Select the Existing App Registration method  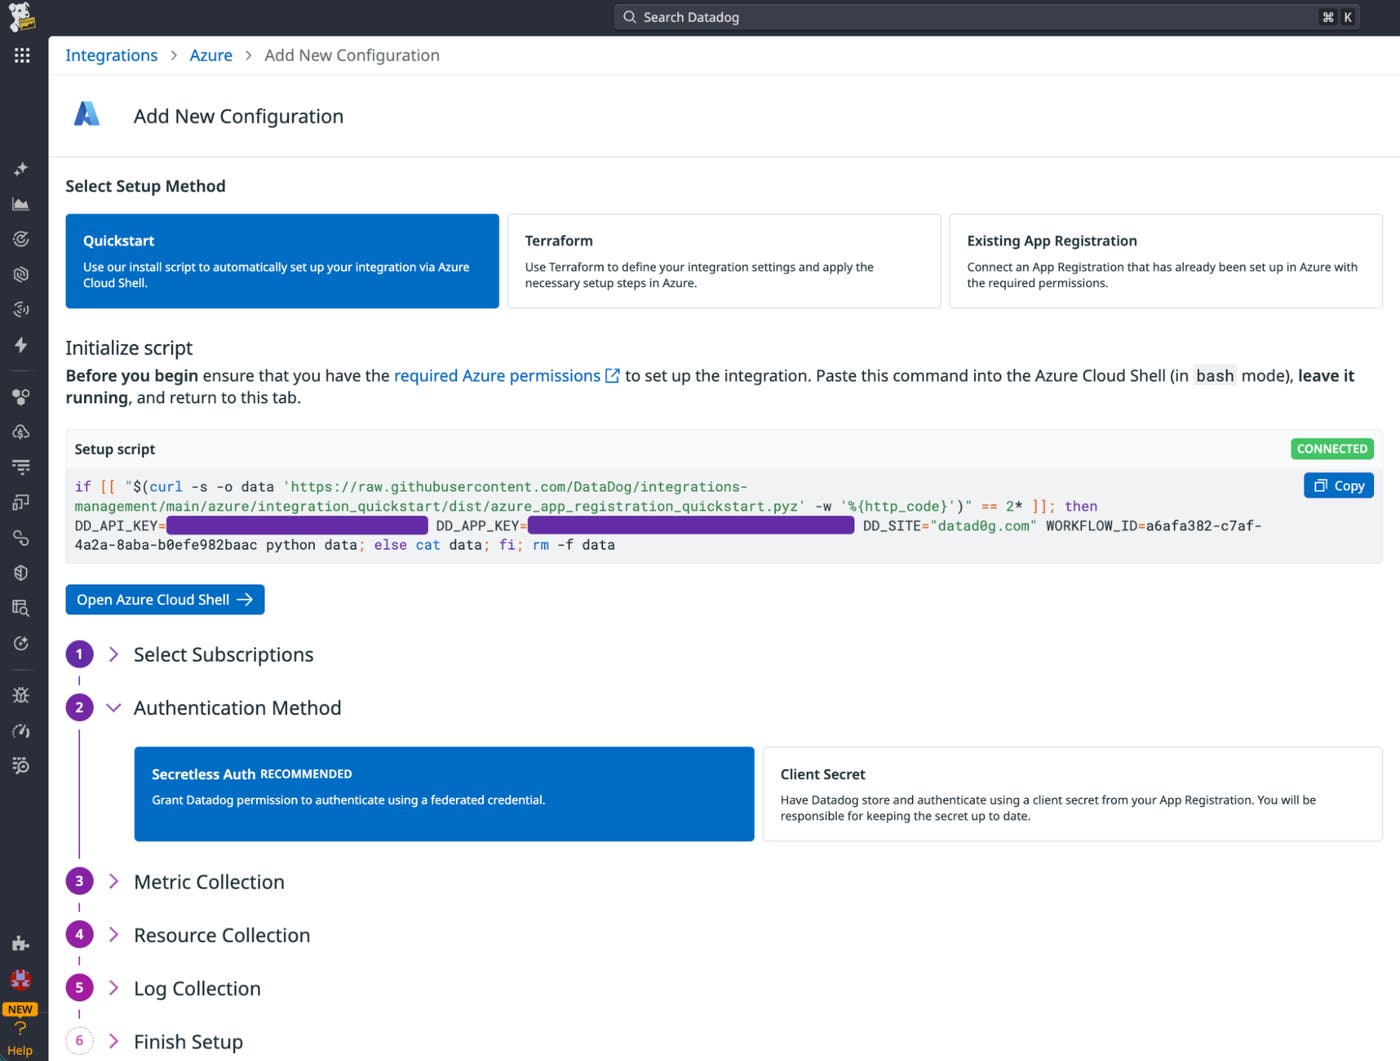pyautogui.click(x=1166, y=261)
